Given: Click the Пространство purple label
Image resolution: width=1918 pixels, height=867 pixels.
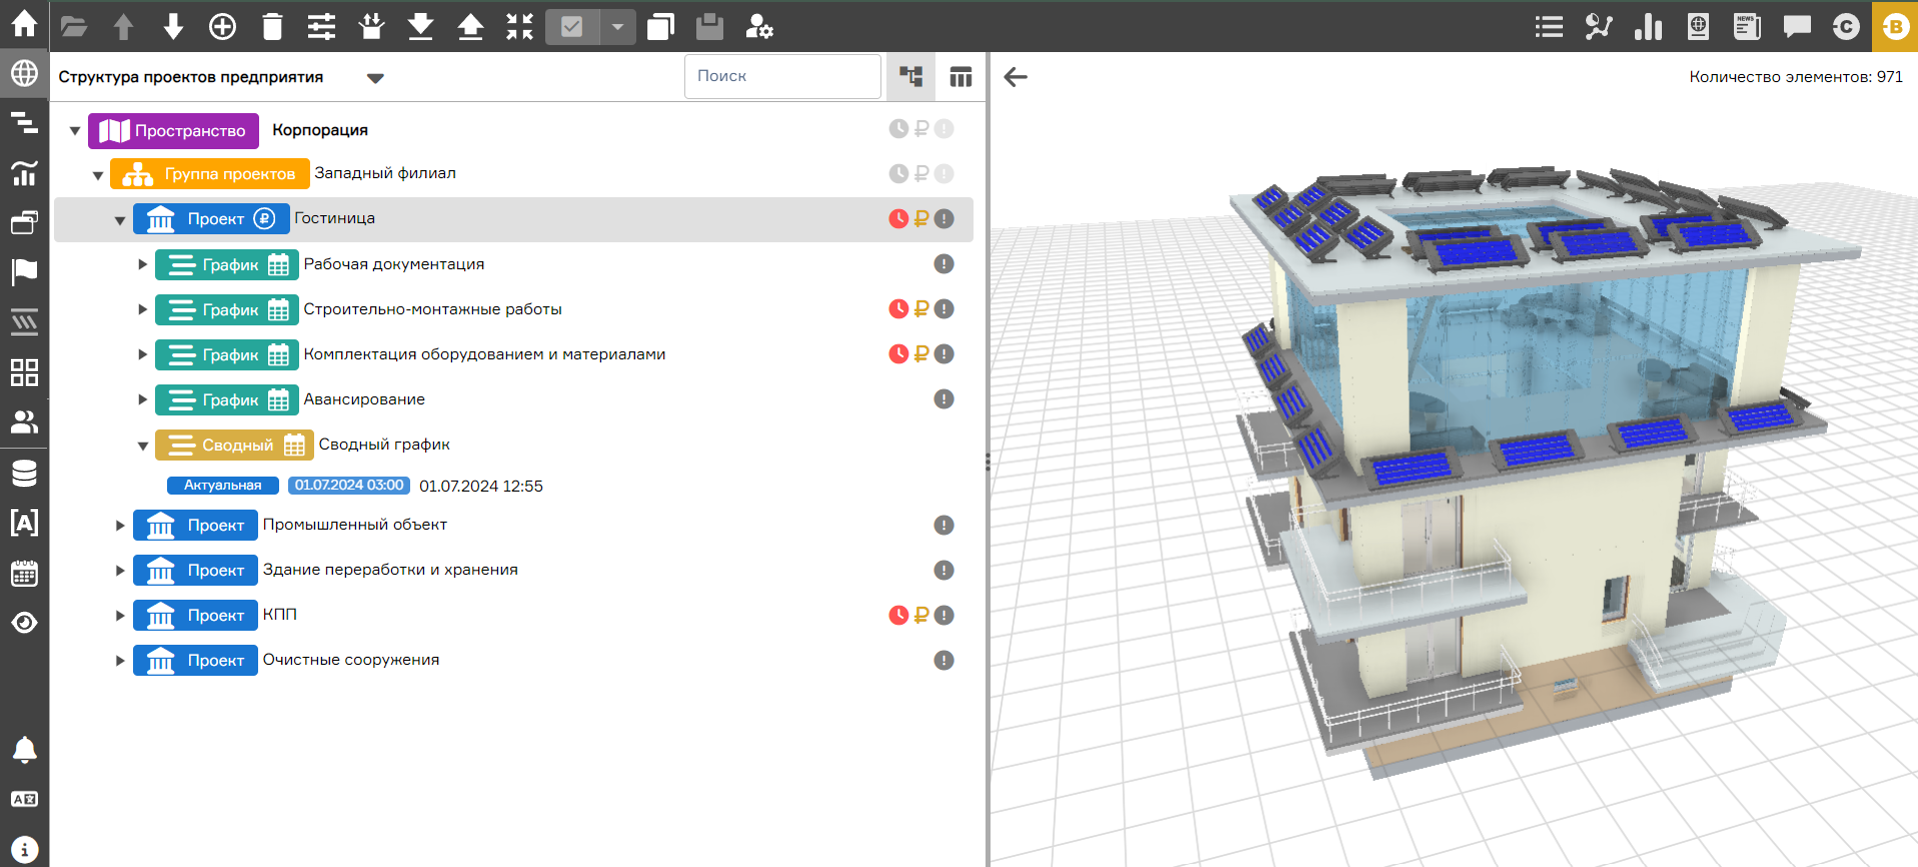Looking at the screenshot, I should click(x=174, y=131).
